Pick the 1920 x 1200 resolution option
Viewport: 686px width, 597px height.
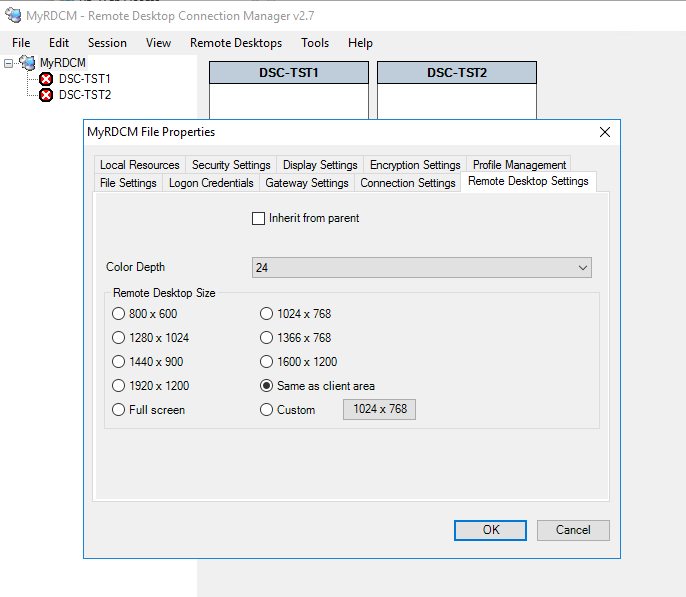tap(119, 386)
